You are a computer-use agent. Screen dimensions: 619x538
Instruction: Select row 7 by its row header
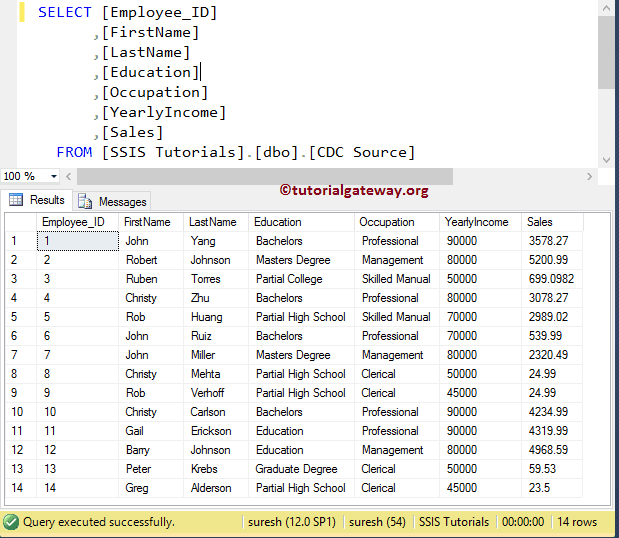click(18, 355)
